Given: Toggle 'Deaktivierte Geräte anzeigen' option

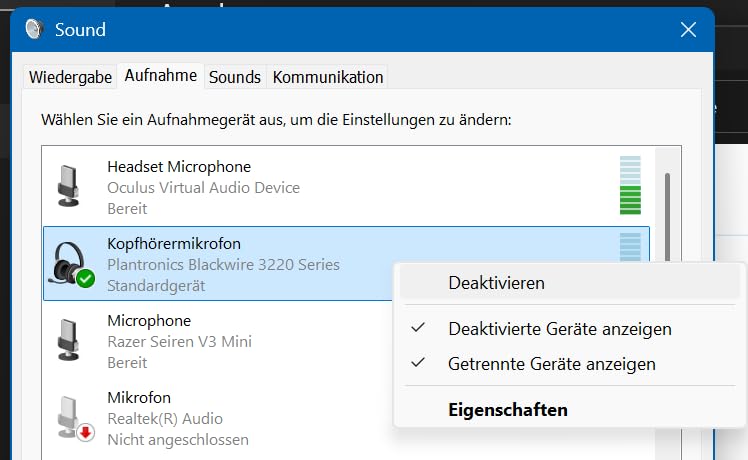Looking at the screenshot, I should [x=559, y=329].
